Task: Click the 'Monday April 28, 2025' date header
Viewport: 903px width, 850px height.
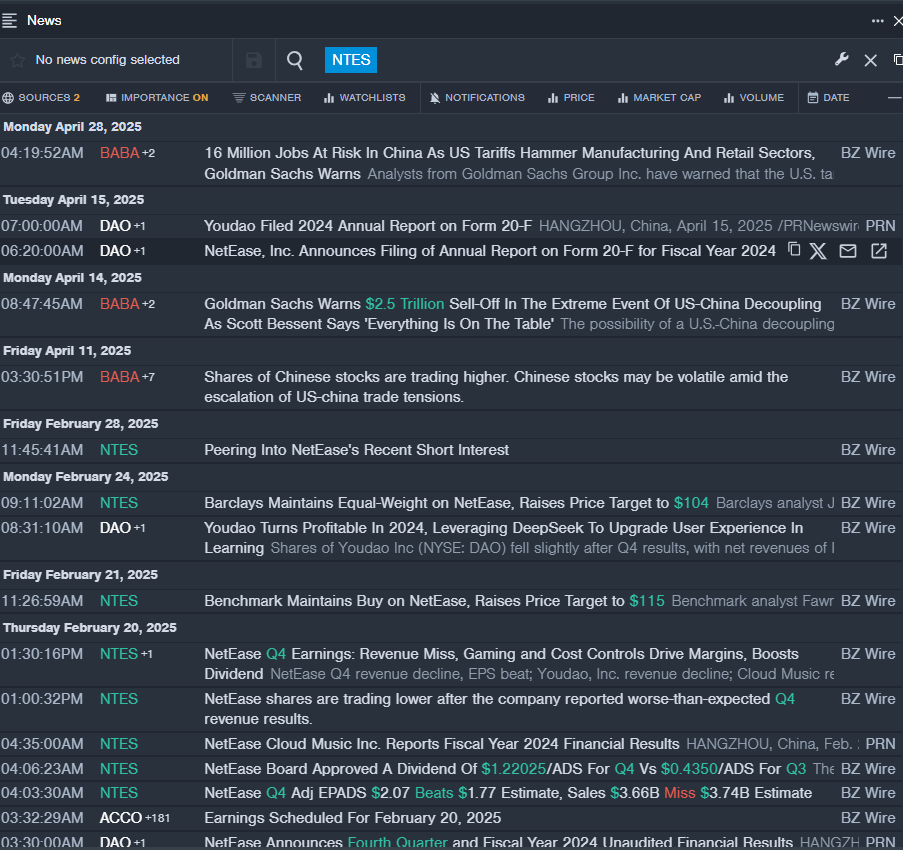Action: click(x=73, y=127)
